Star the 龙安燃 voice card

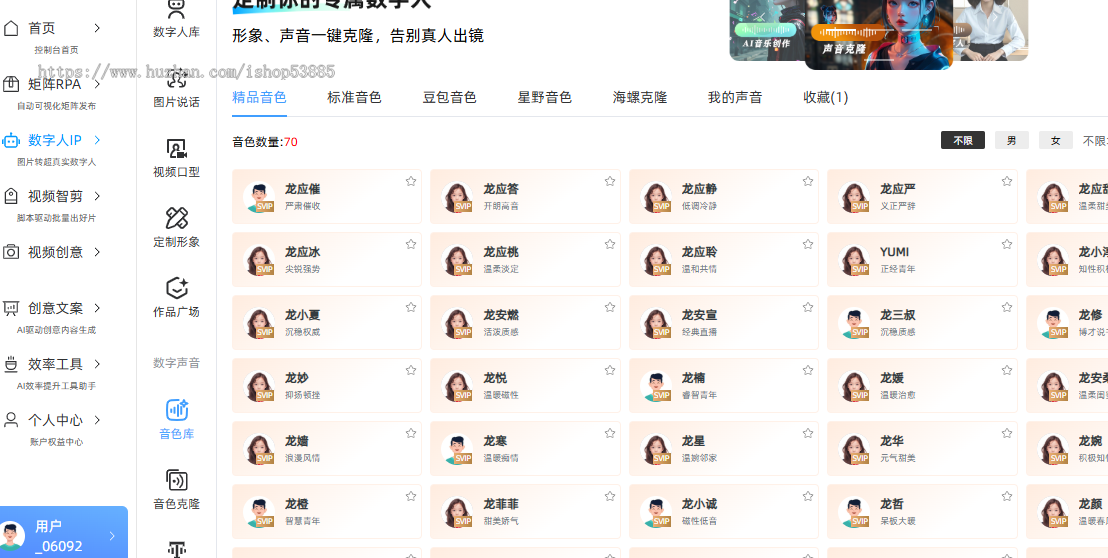[610, 307]
